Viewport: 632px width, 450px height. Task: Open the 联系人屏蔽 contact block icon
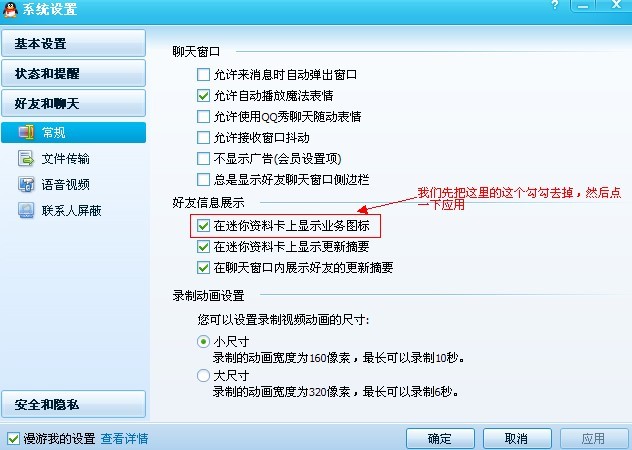click(26, 210)
